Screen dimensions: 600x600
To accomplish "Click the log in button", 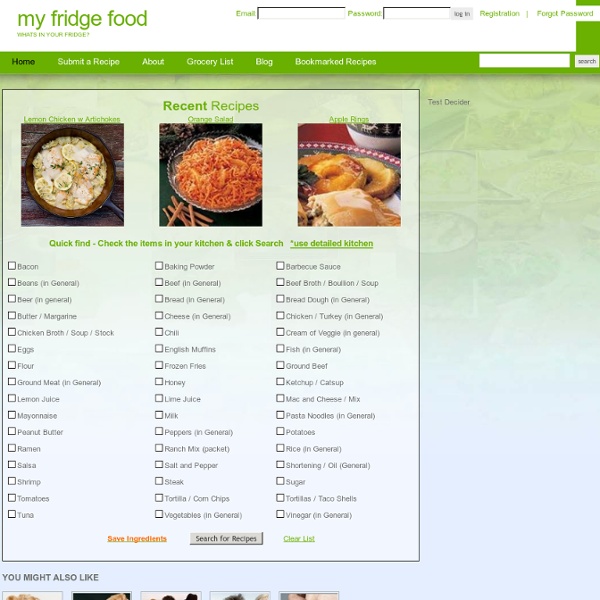I will point(462,14).
